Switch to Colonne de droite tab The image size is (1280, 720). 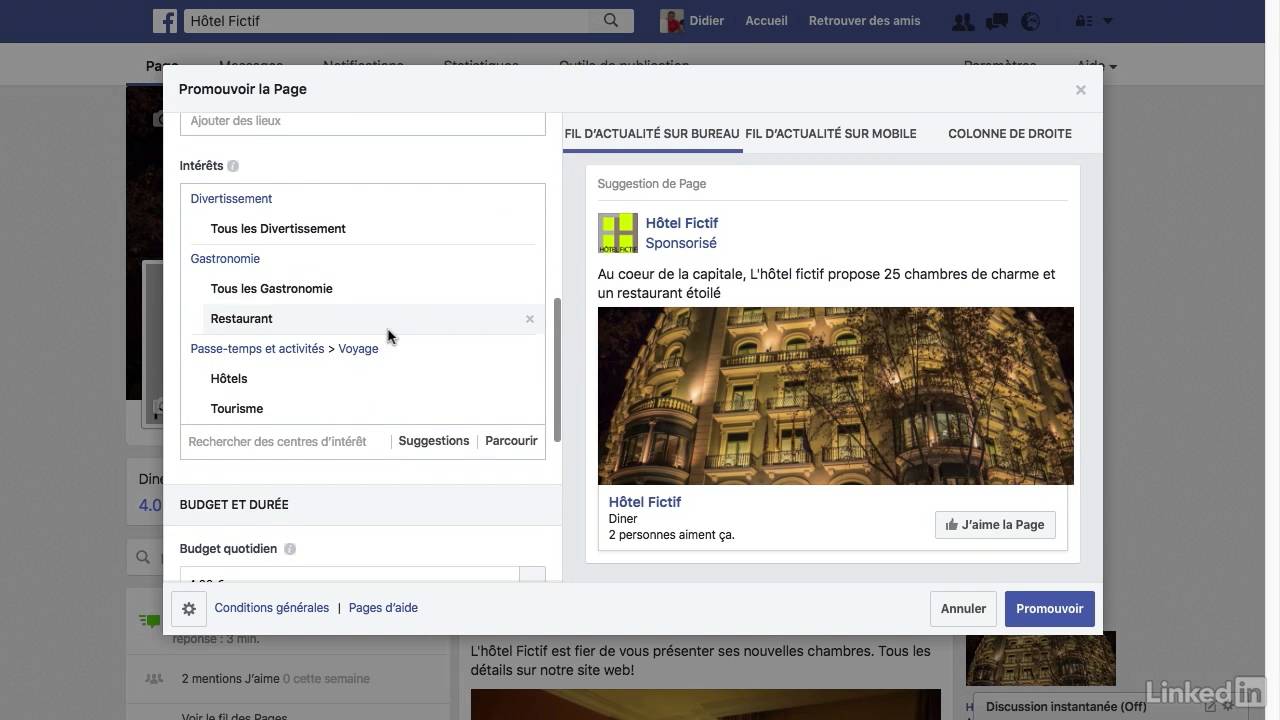pos(1010,133)
